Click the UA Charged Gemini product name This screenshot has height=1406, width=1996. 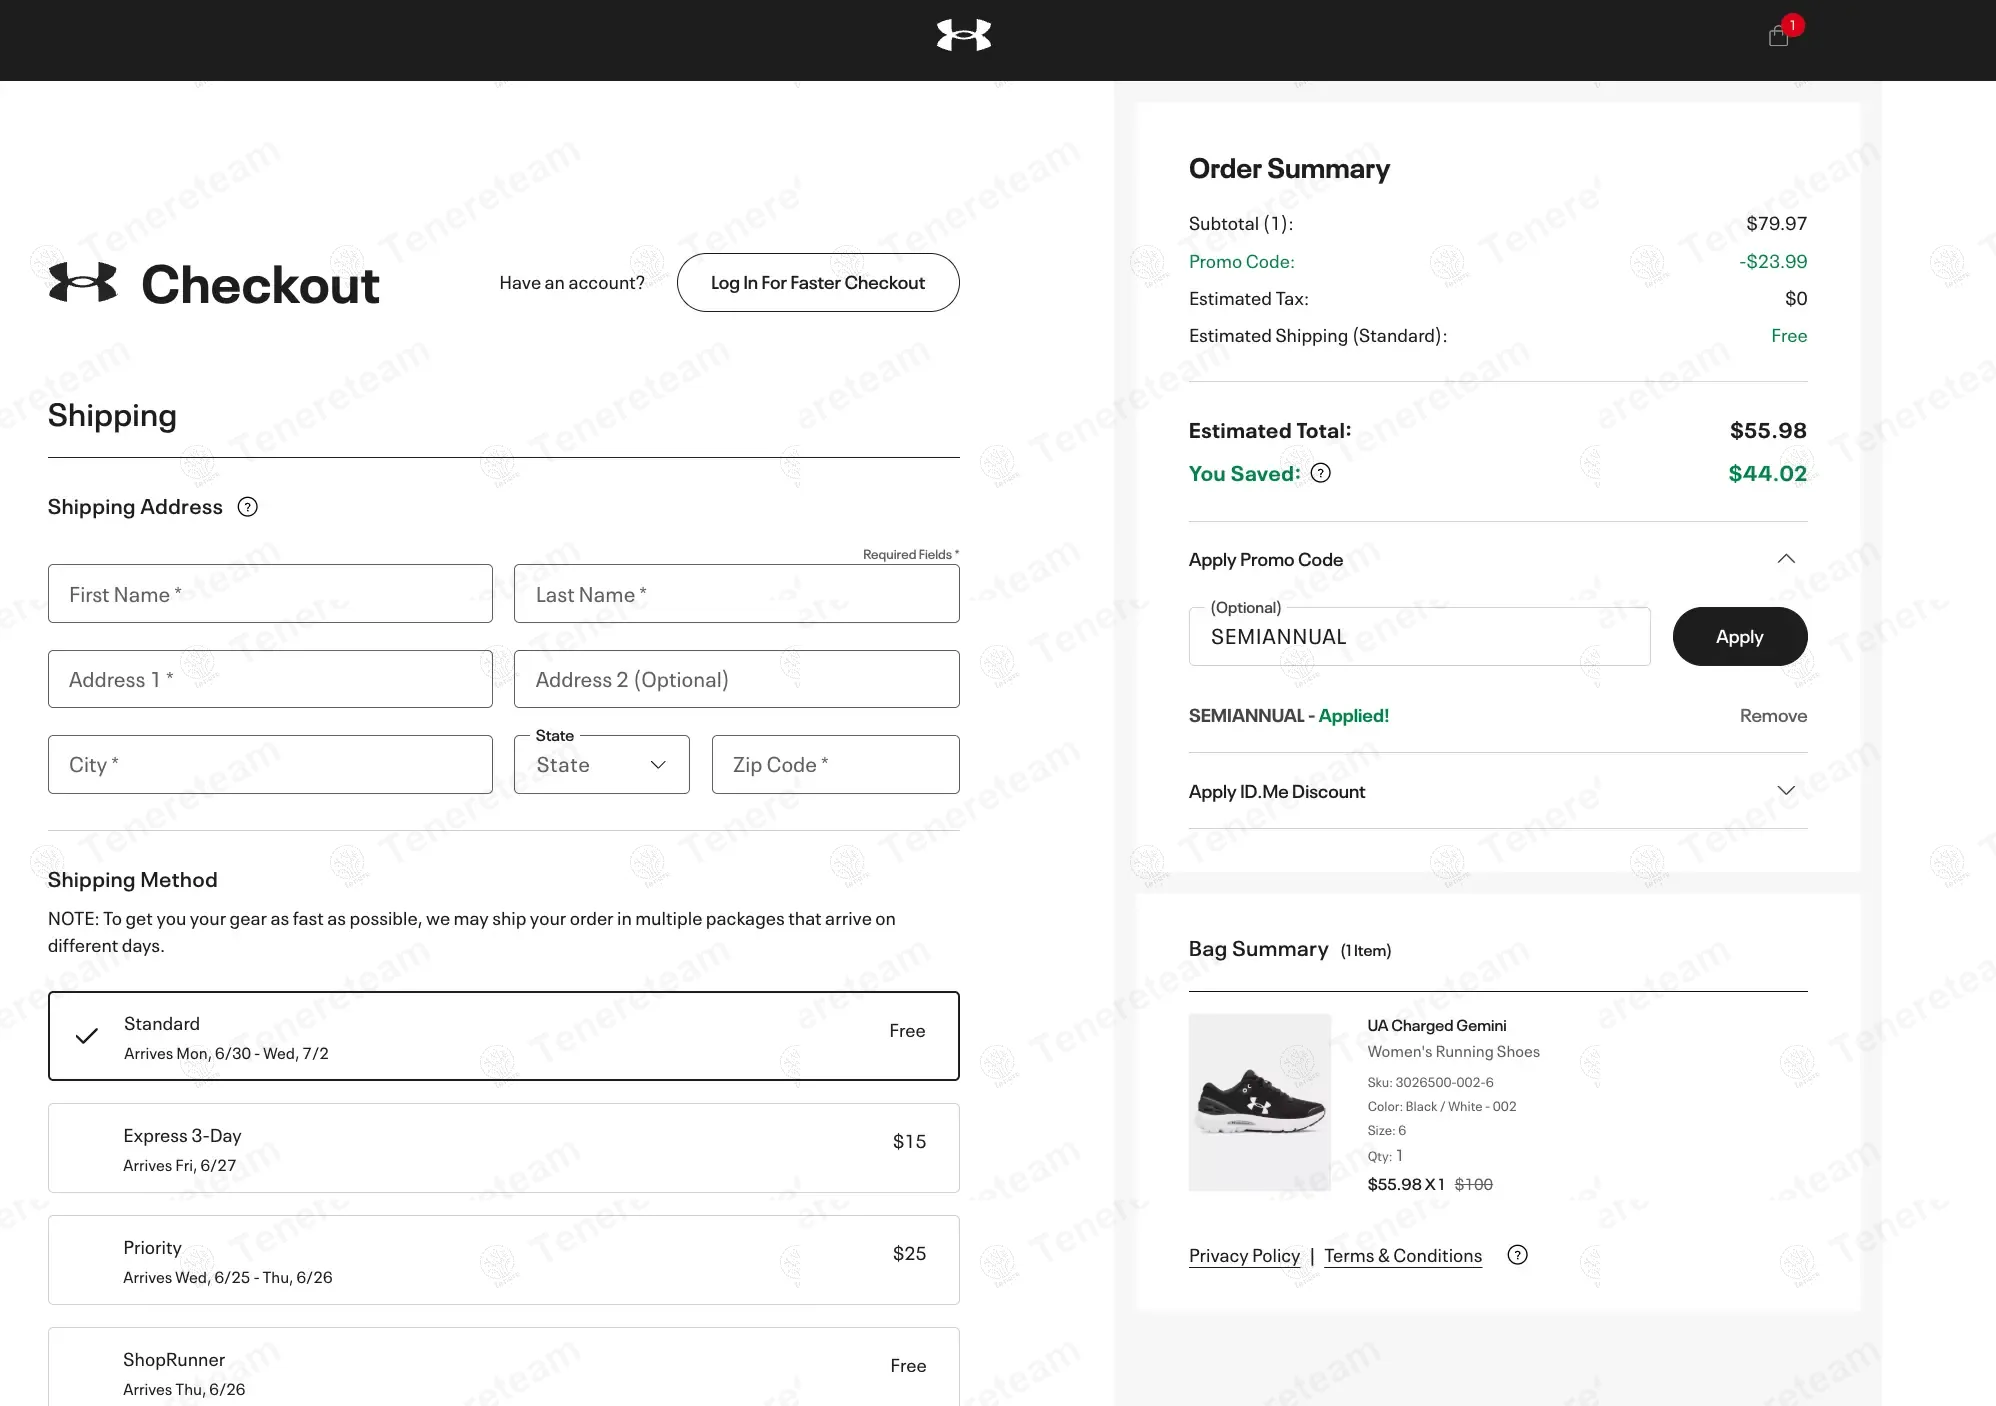(1437, 1026)
